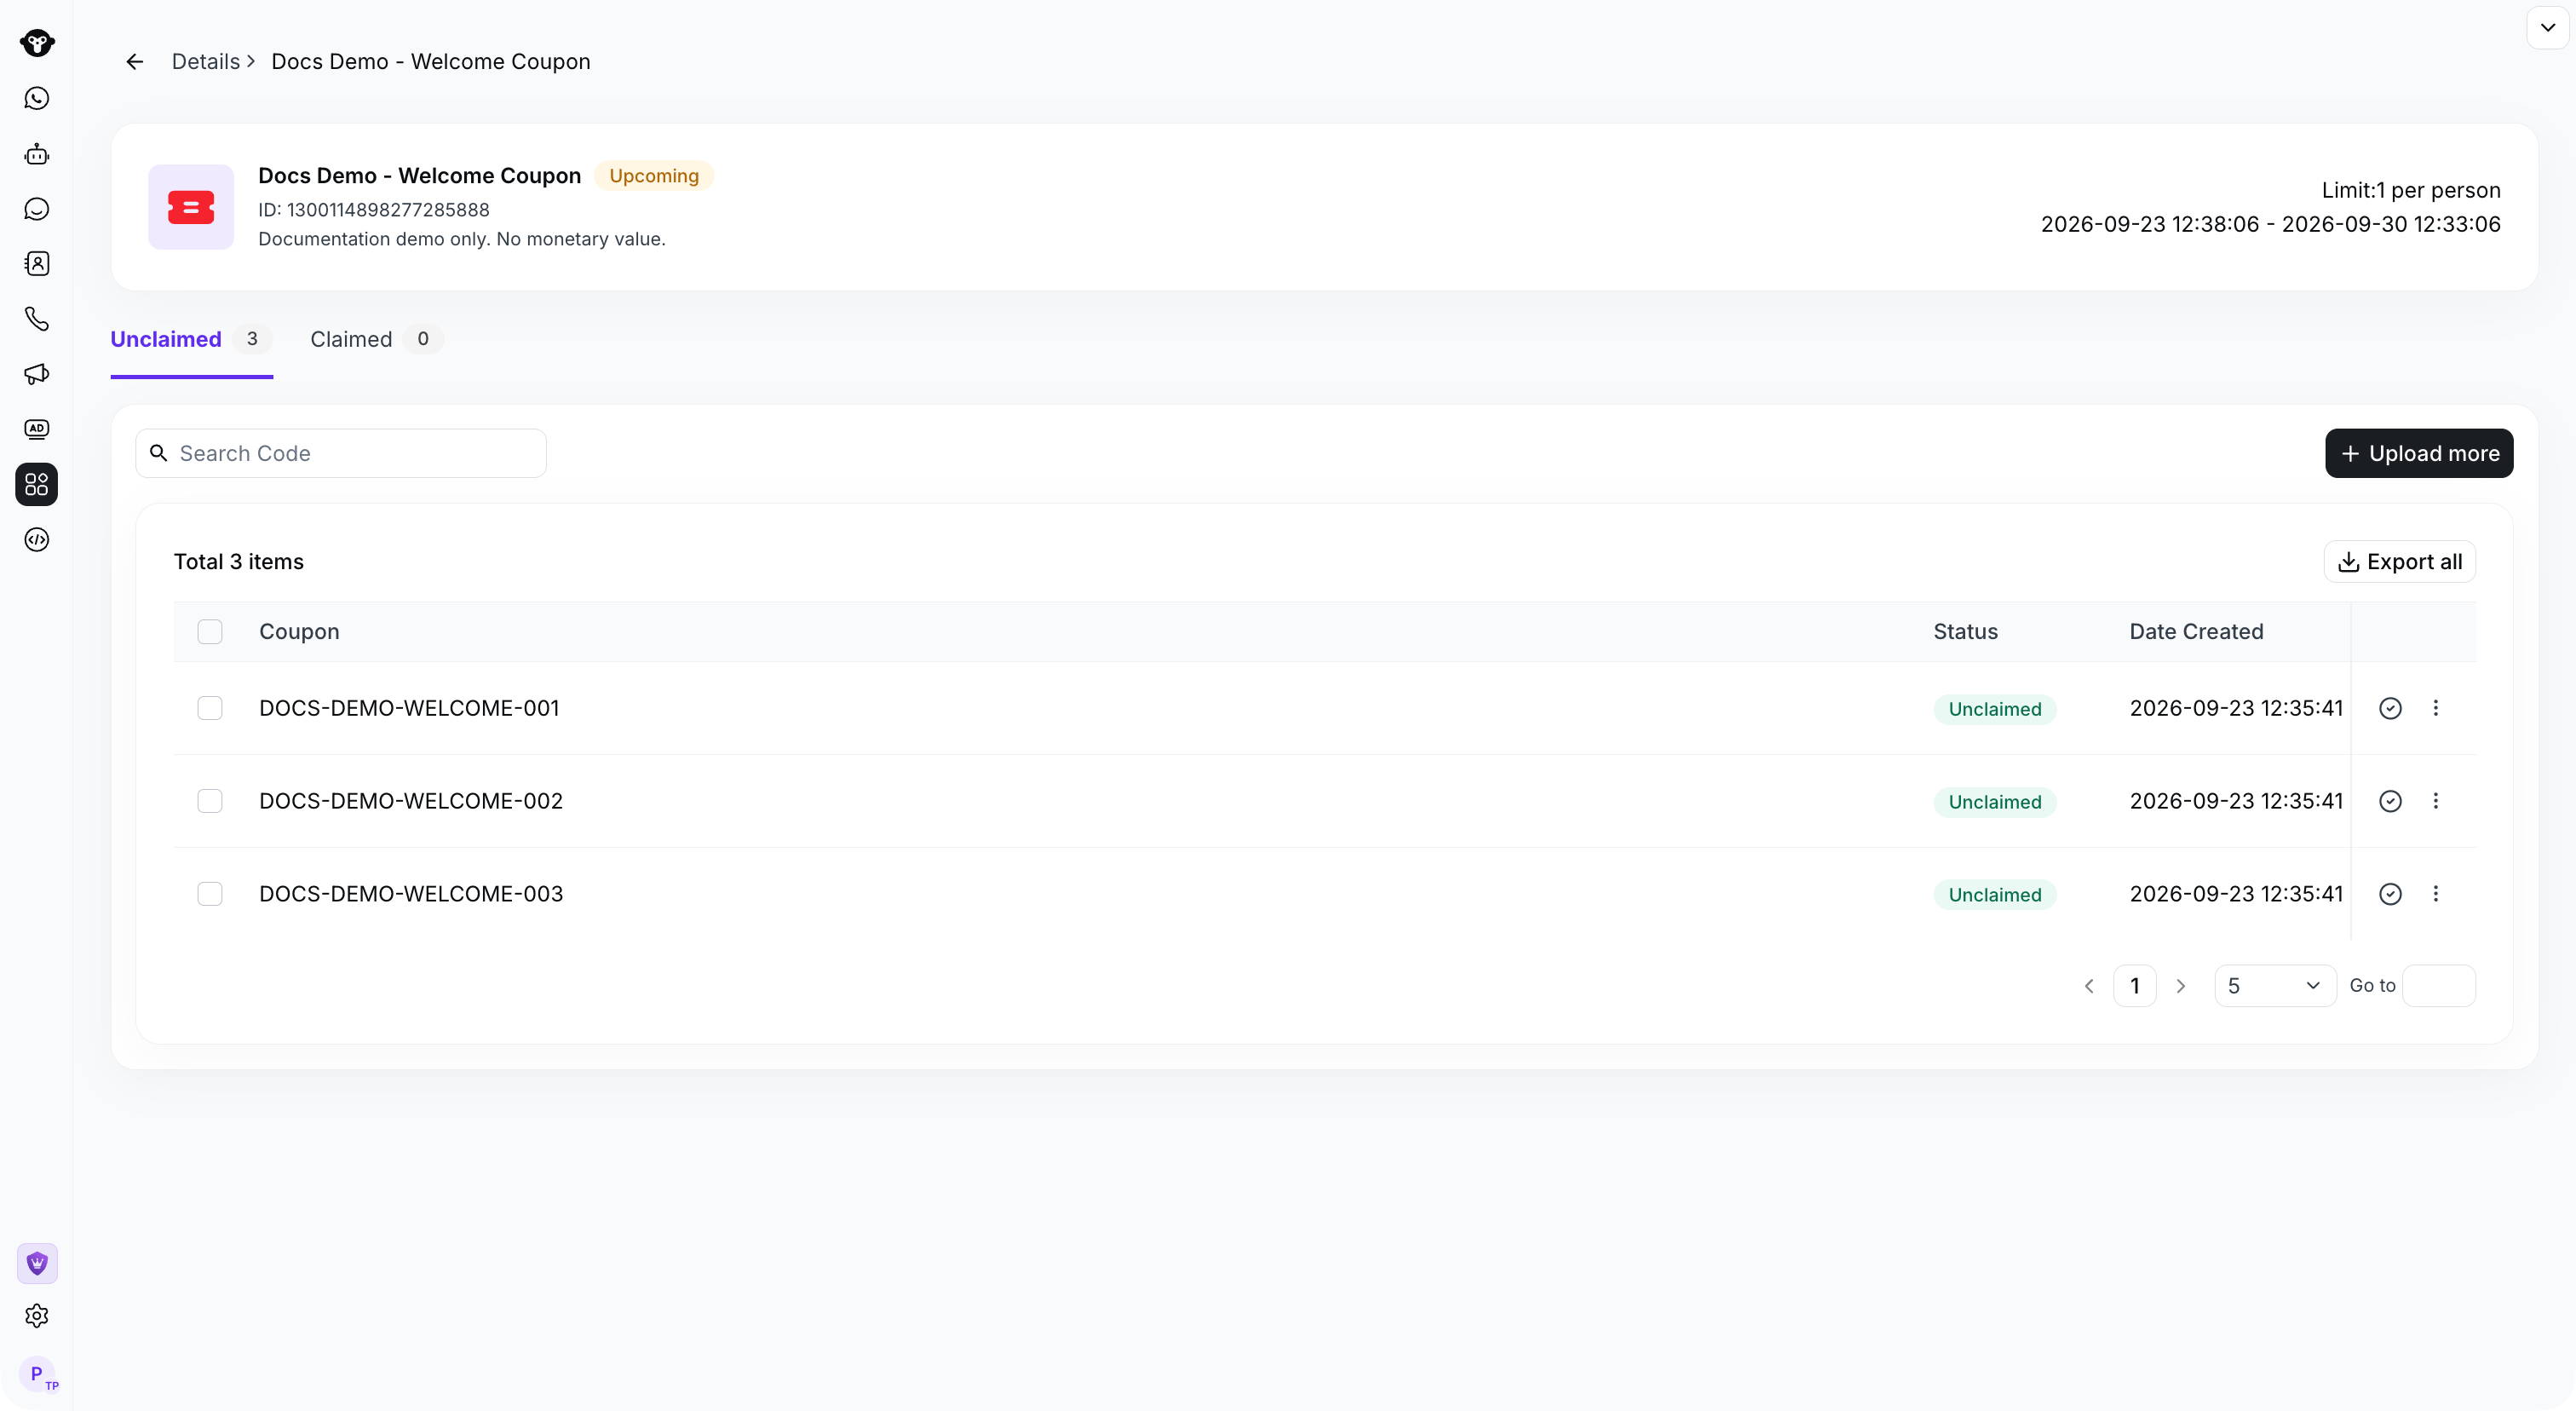Click the monkey logo at sidebar top
Screen dimensions: 2576x1411
click(x=37, y=43)
